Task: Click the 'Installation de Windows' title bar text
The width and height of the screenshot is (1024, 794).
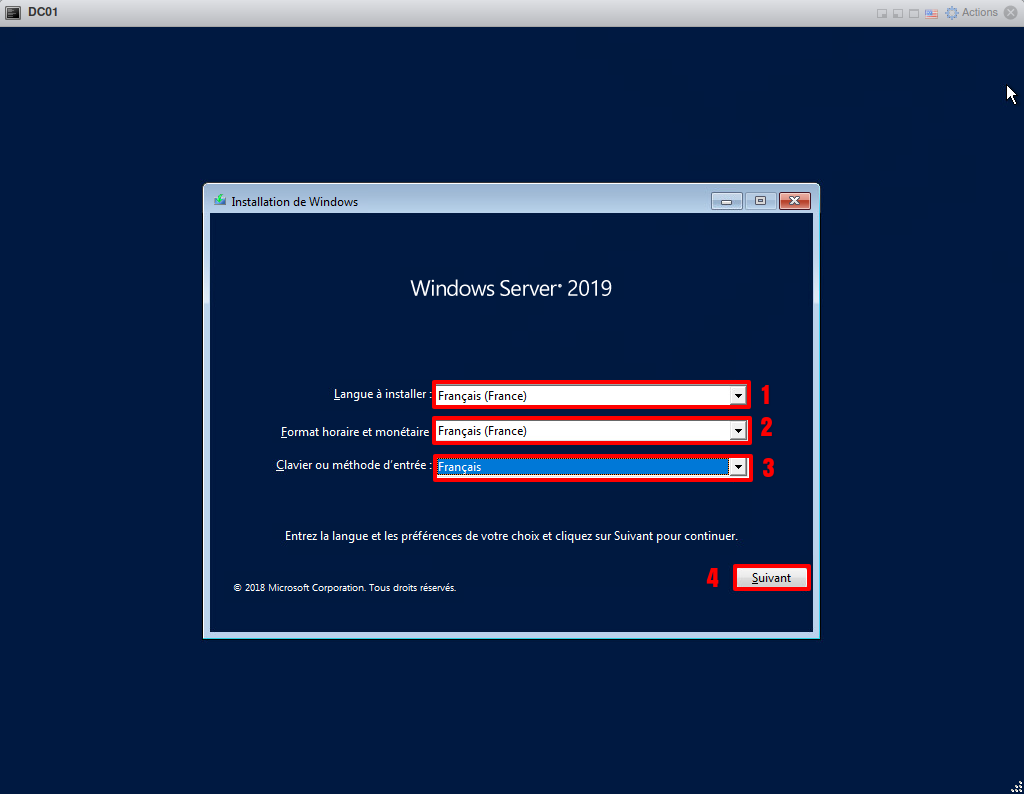Action: 294,202
